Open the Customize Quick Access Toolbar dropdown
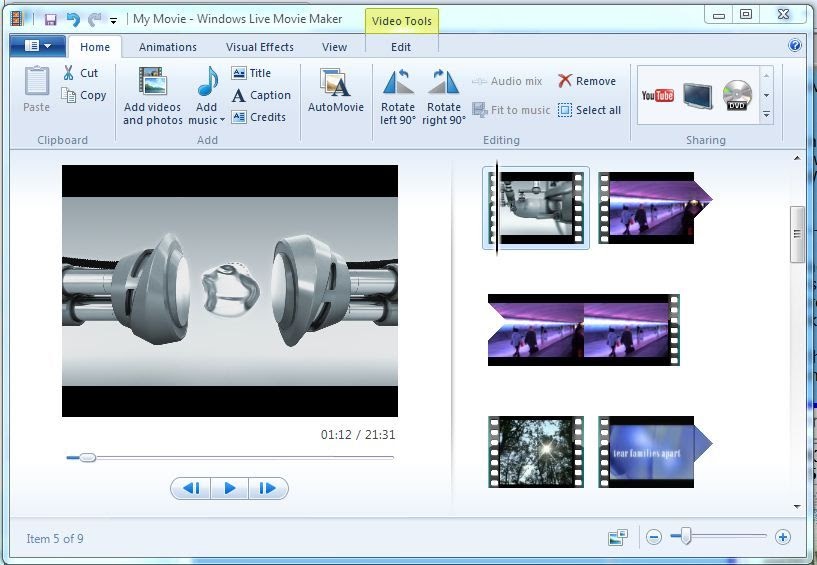This screenshot has width=817, height=565. [x=113, y=21]
